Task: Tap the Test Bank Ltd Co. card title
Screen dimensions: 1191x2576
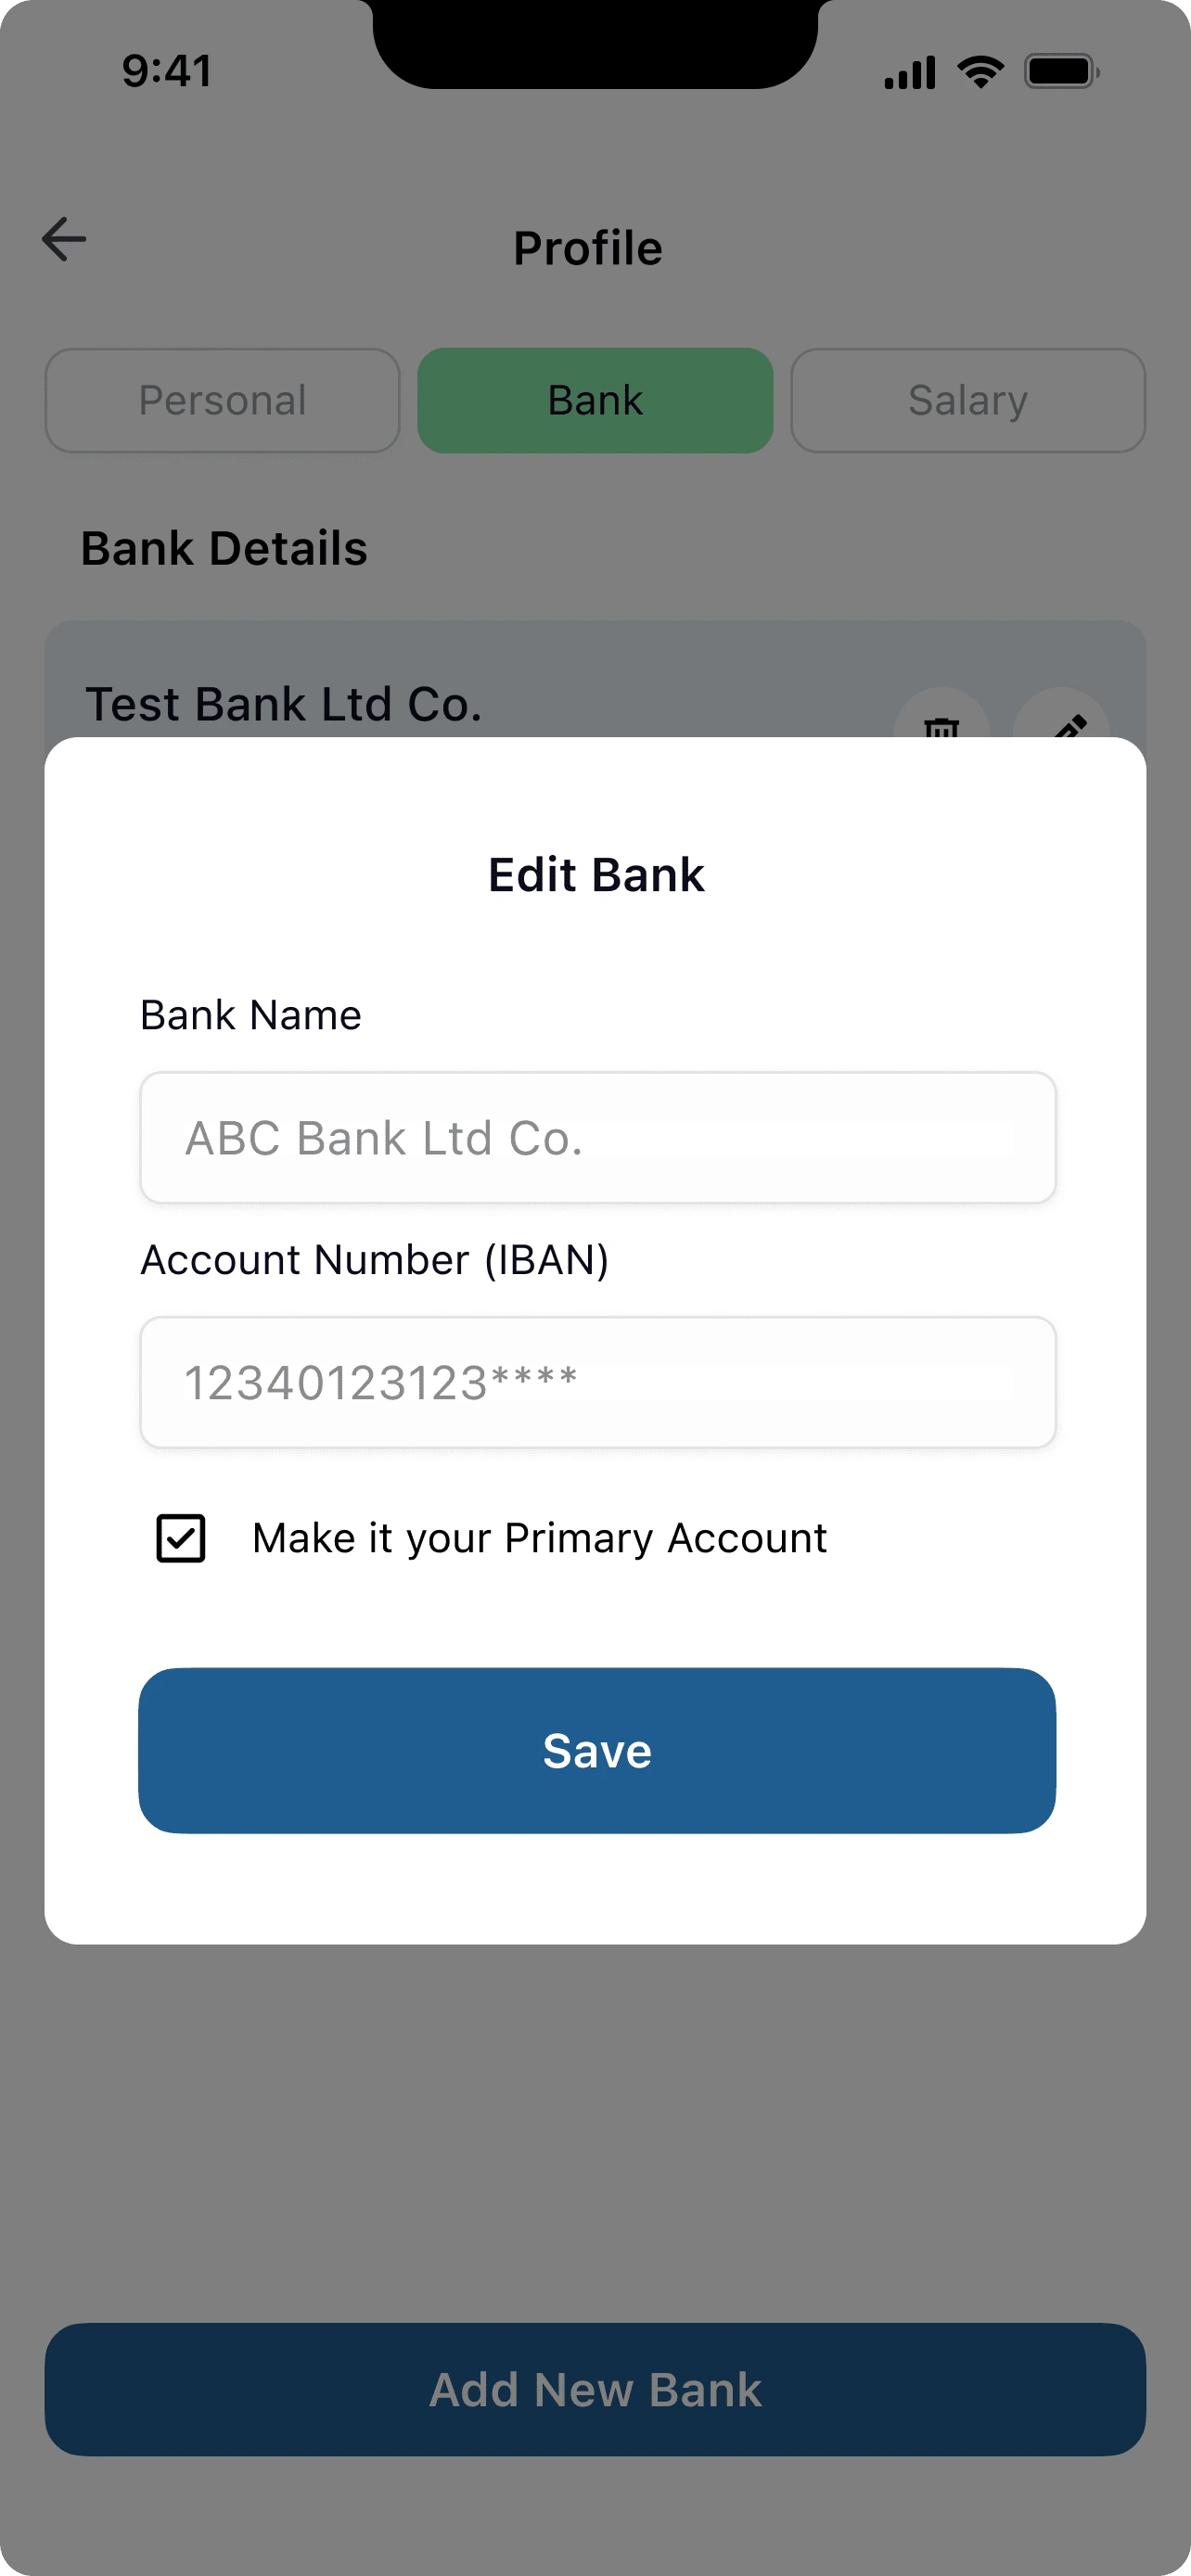Action: [x=284, y=704]
